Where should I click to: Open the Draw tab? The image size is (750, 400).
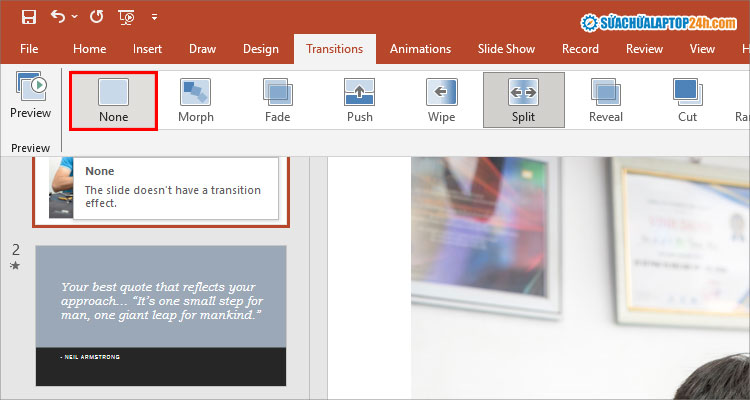pos(202,49)
